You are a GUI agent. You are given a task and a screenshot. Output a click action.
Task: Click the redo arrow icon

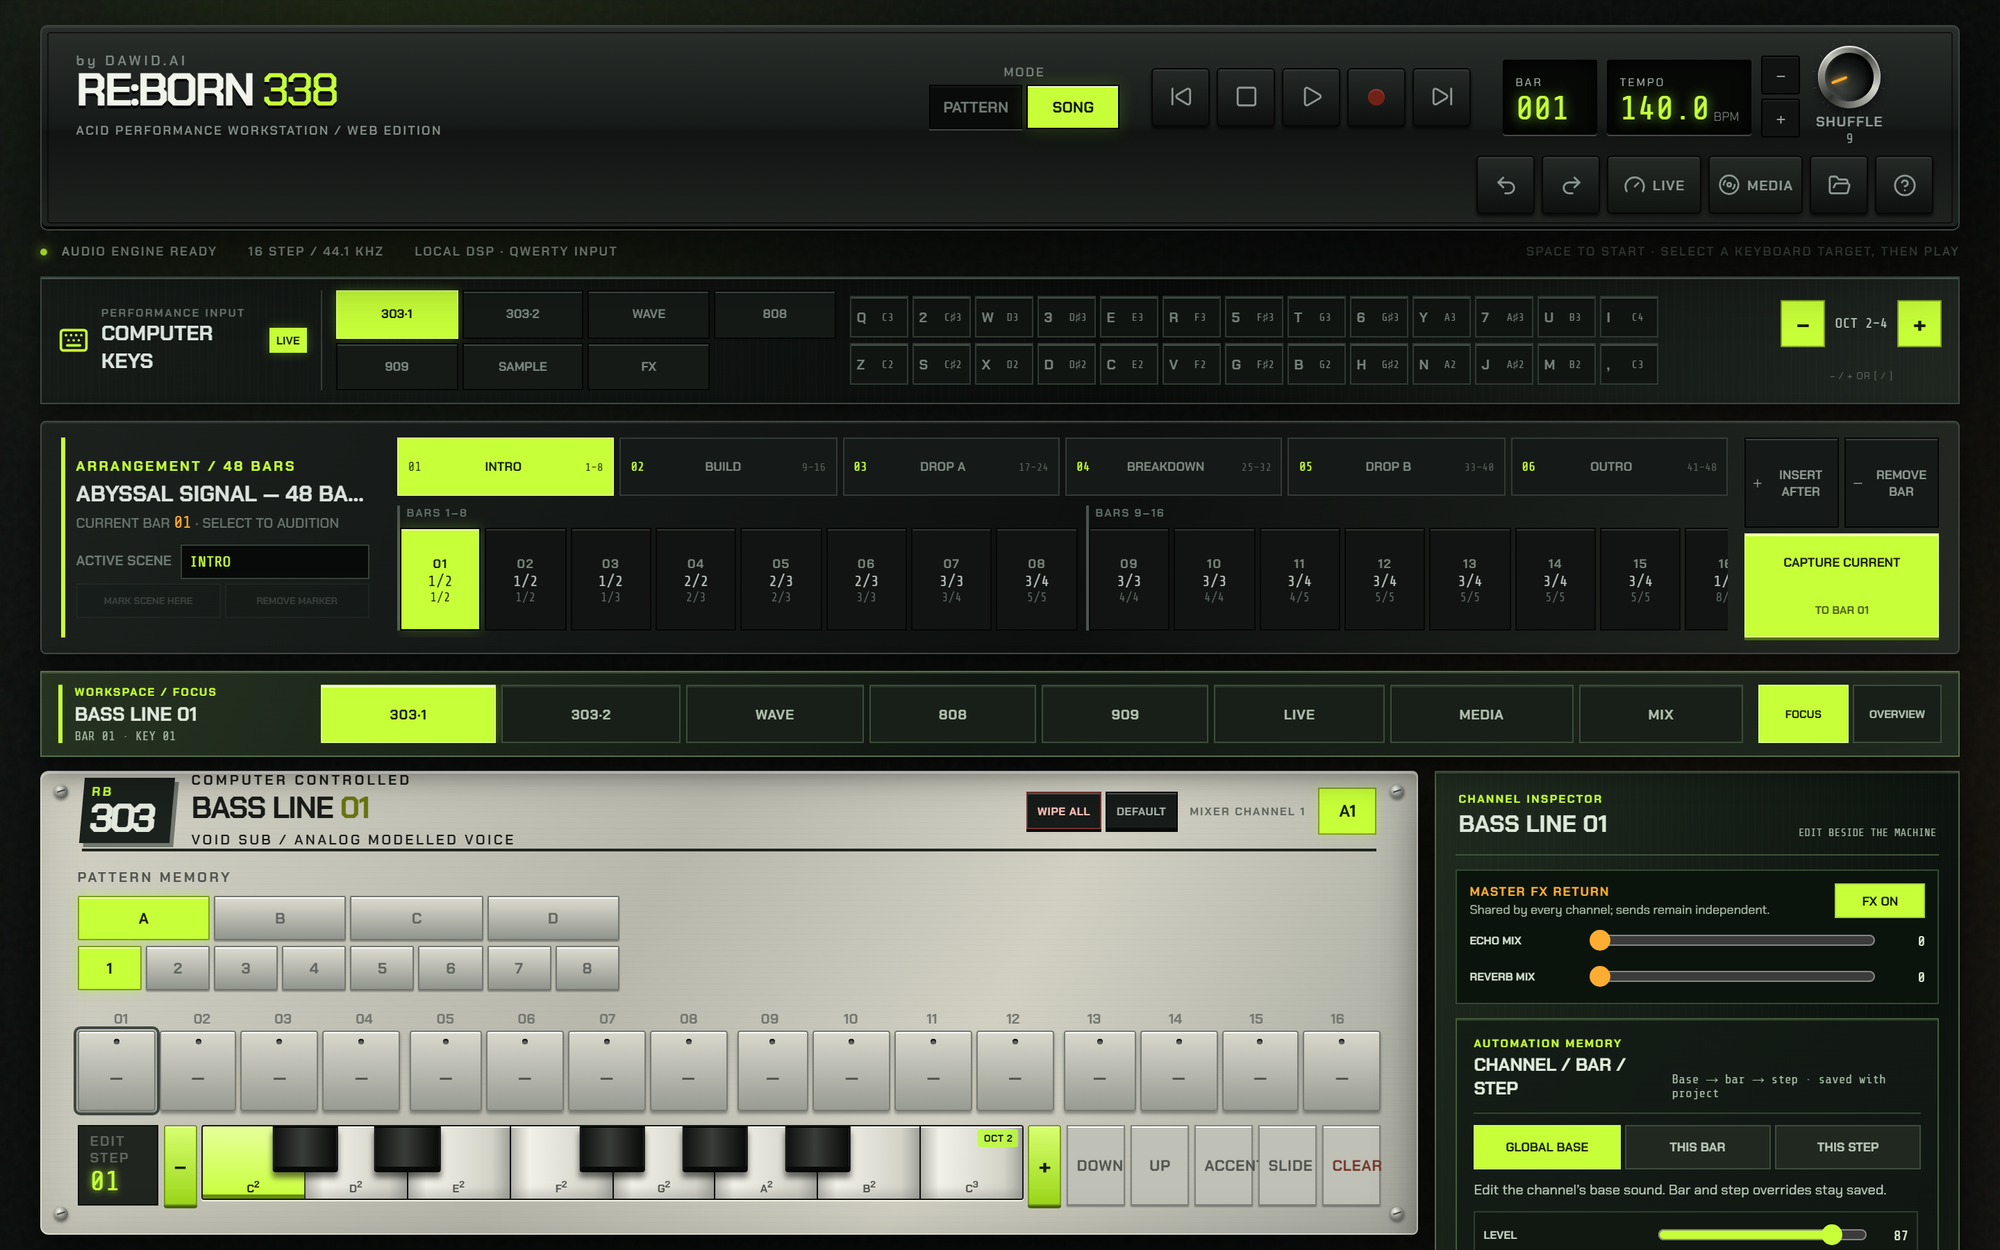coord(1571,186)
